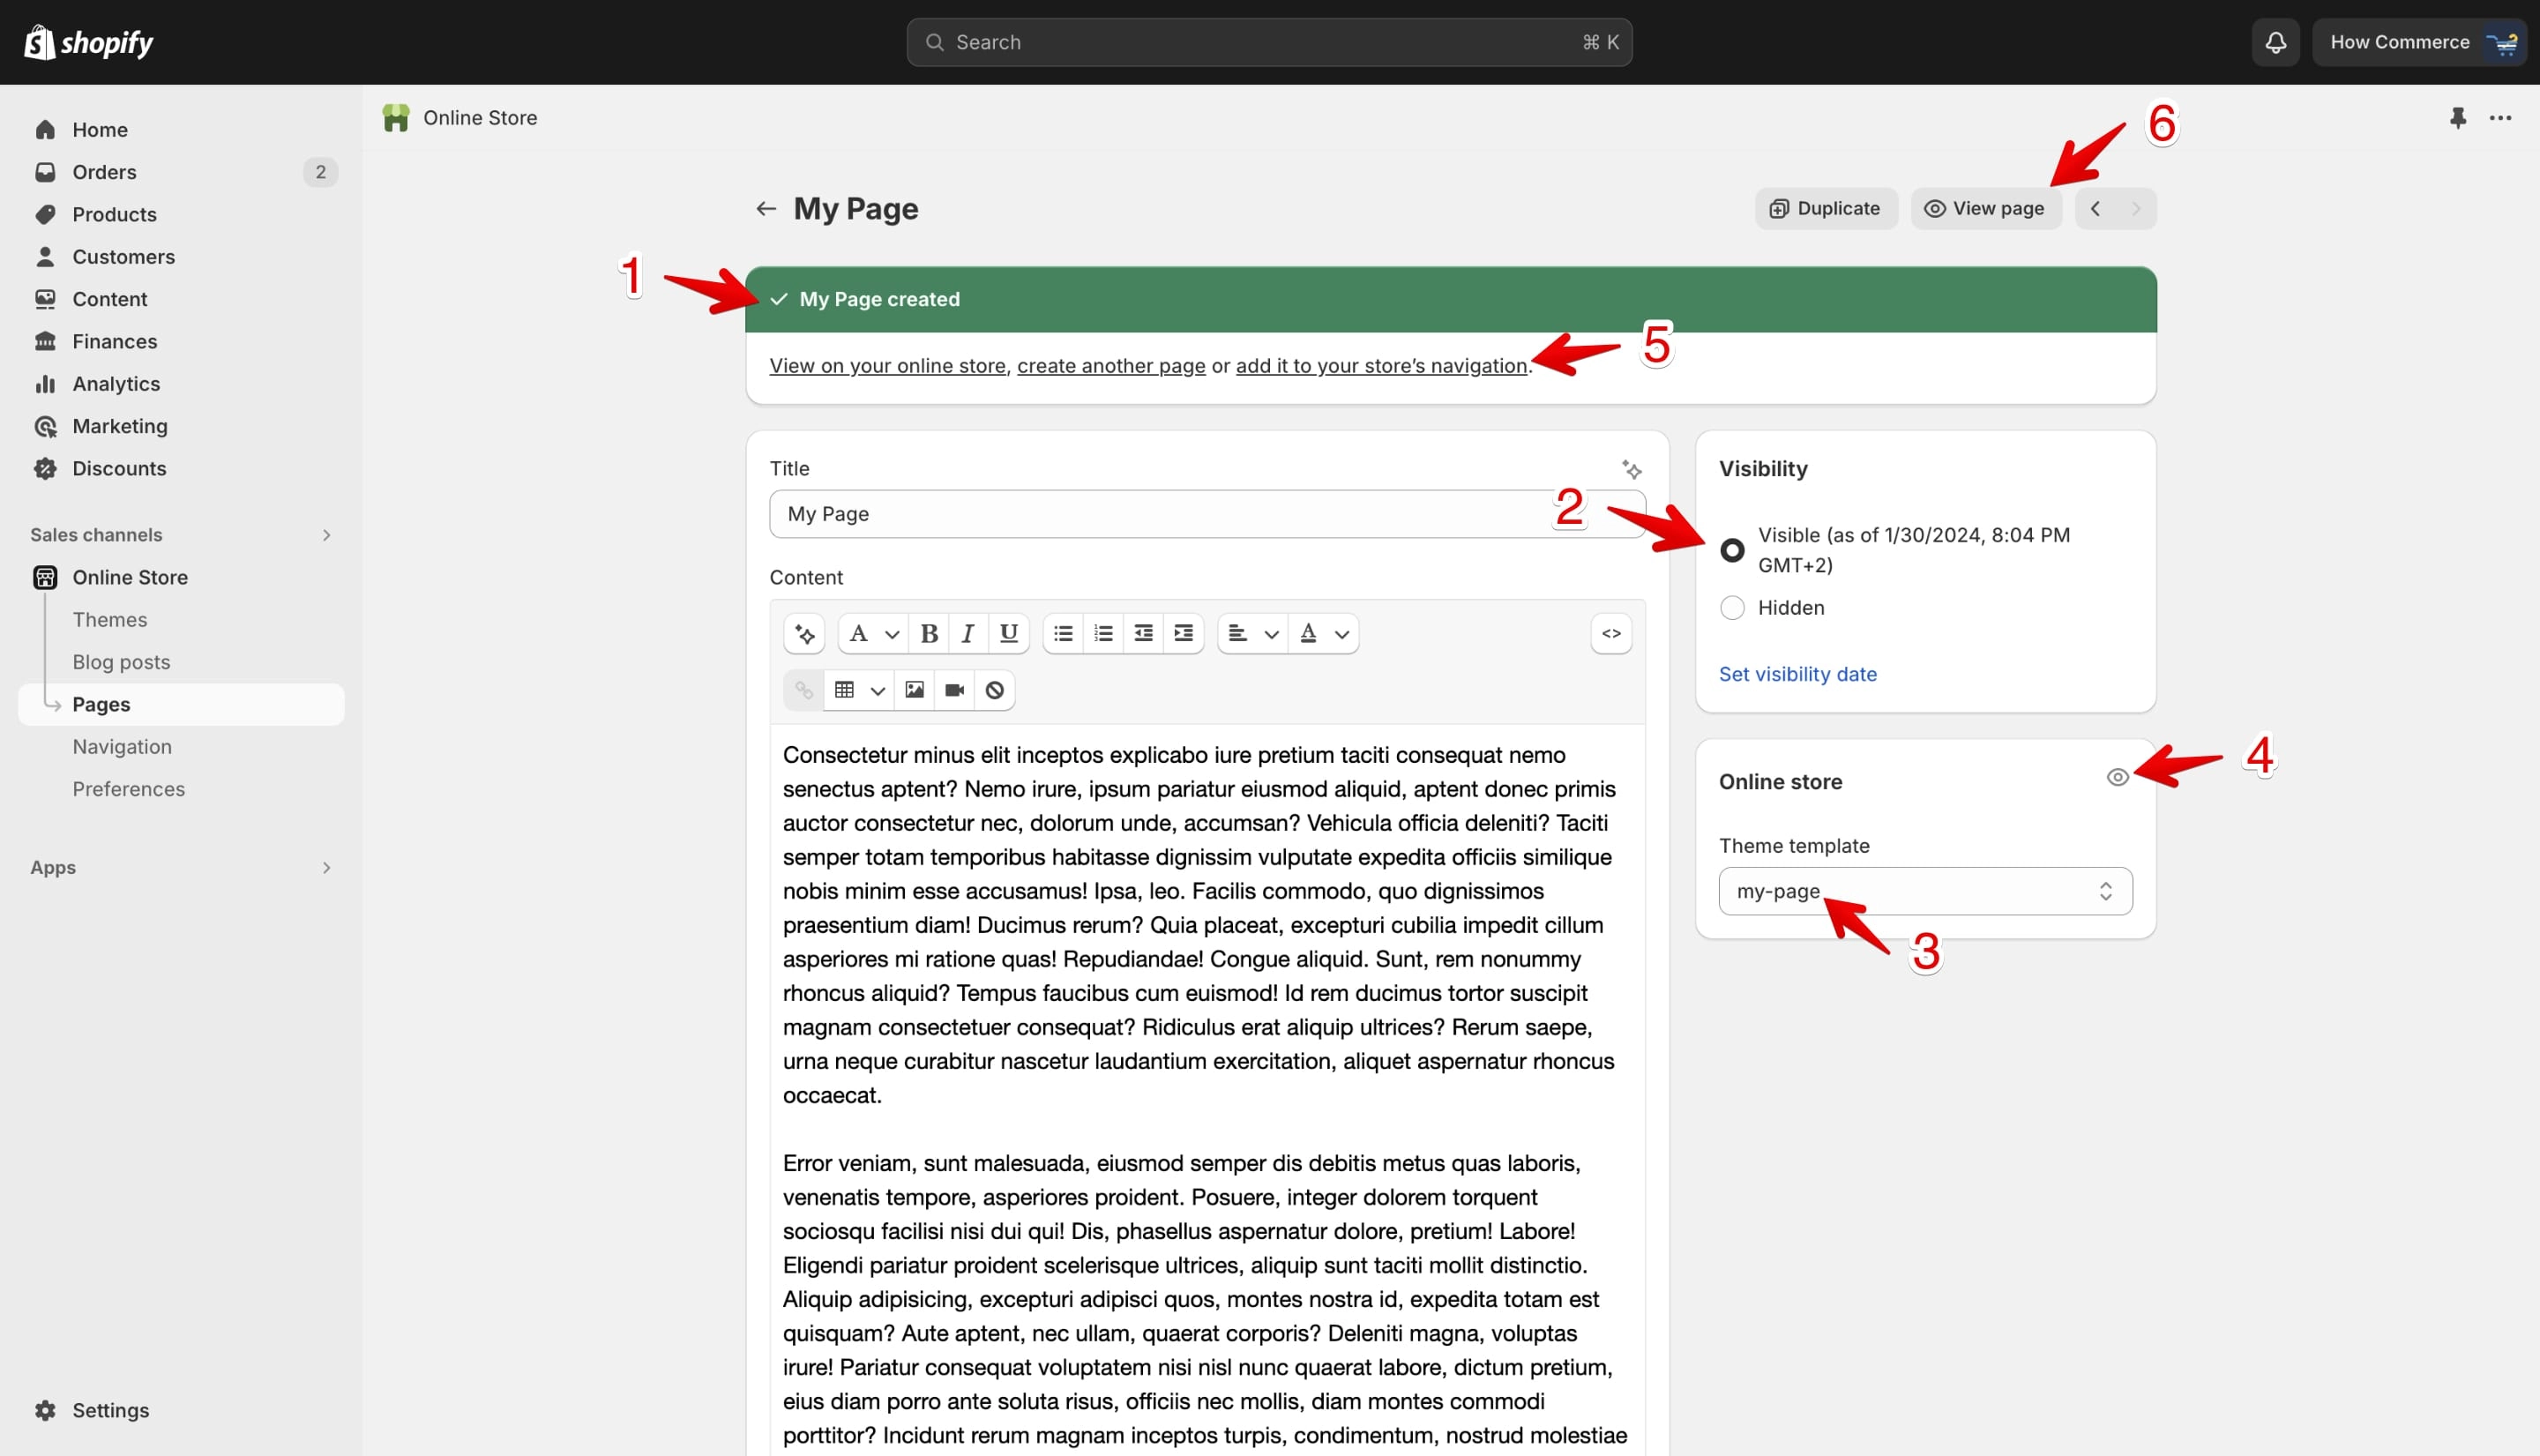Click the indent icon
Screen dimensions: 2540x1456
coord(1183,634)
